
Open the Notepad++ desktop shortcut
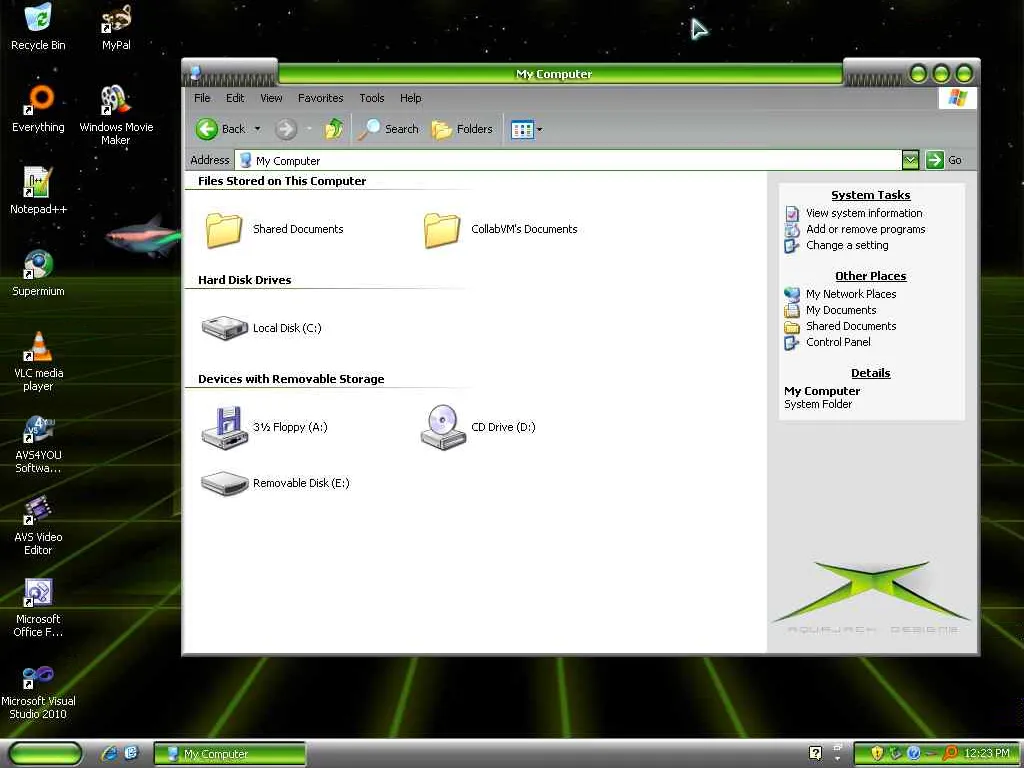coord(38,191)
